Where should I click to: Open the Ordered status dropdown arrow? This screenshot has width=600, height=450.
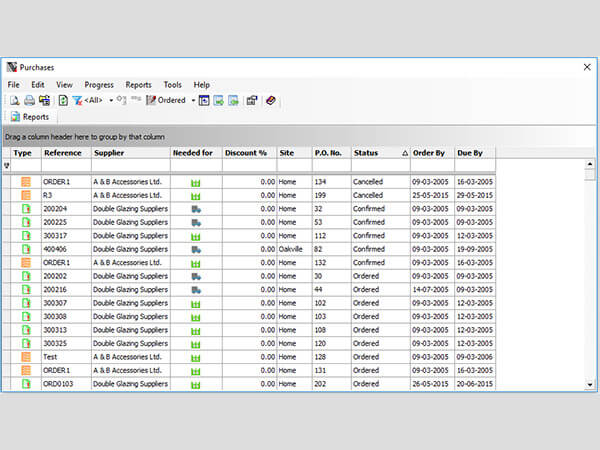pyautogui.click(x=192, y=100)
